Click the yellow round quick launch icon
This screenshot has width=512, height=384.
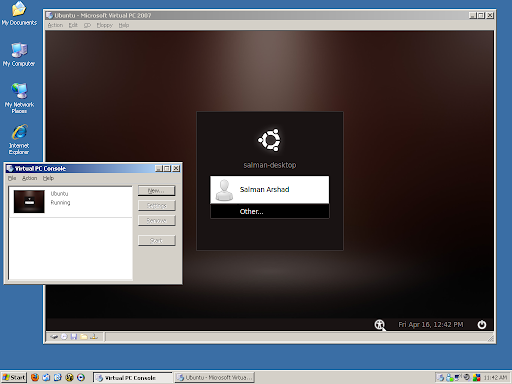pyautogui.click(x=69, y=377)
